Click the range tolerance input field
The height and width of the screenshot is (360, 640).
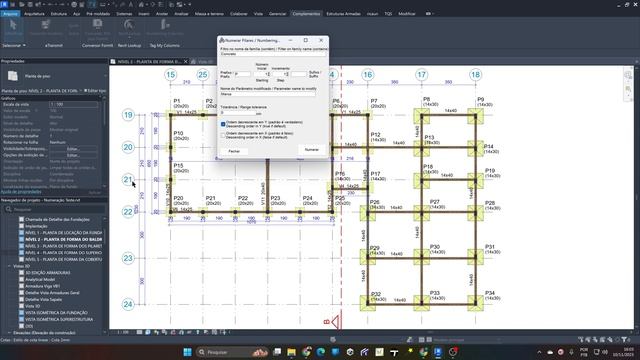pos(238,113)
